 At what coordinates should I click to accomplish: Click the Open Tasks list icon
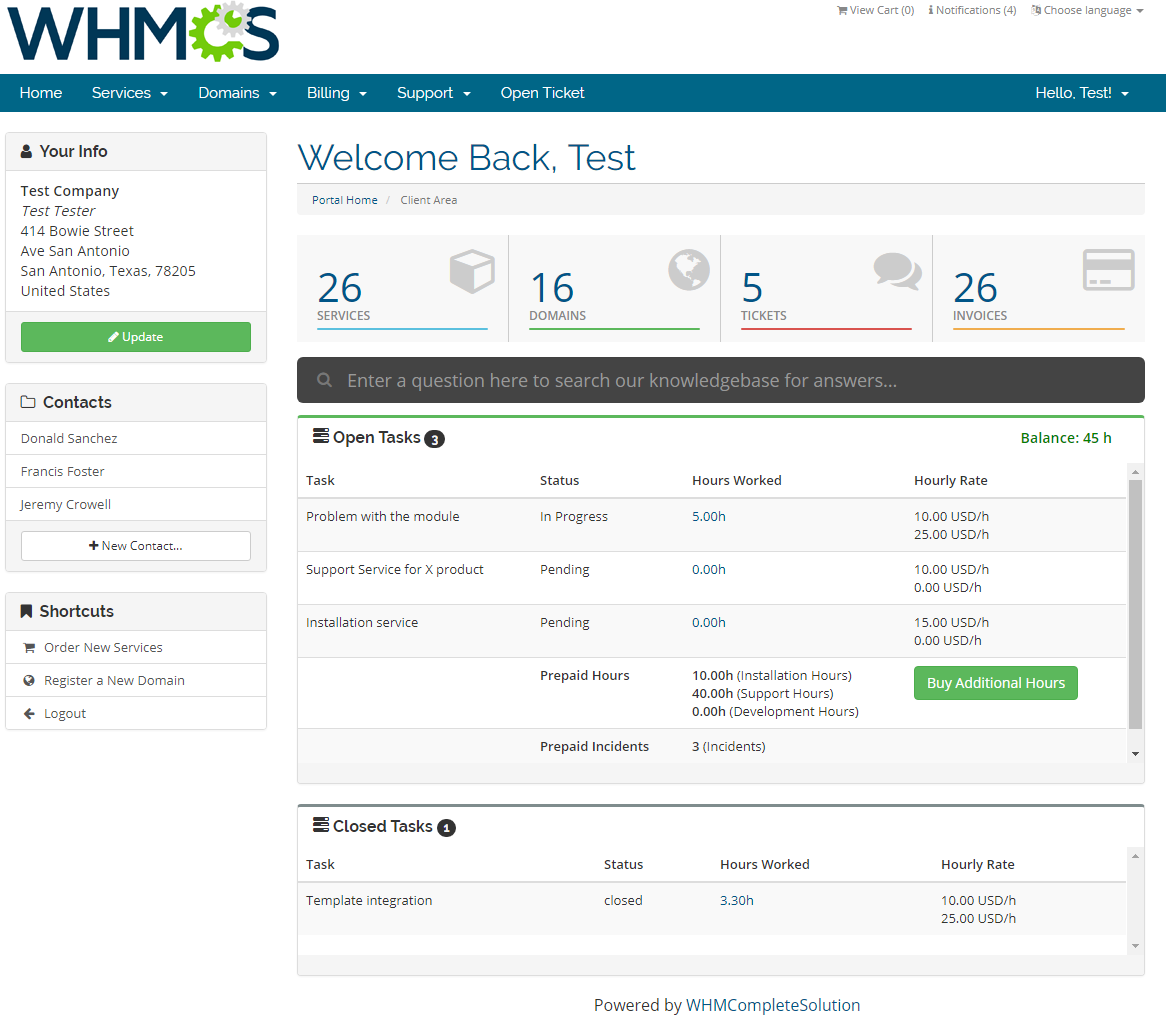[320, 434]
